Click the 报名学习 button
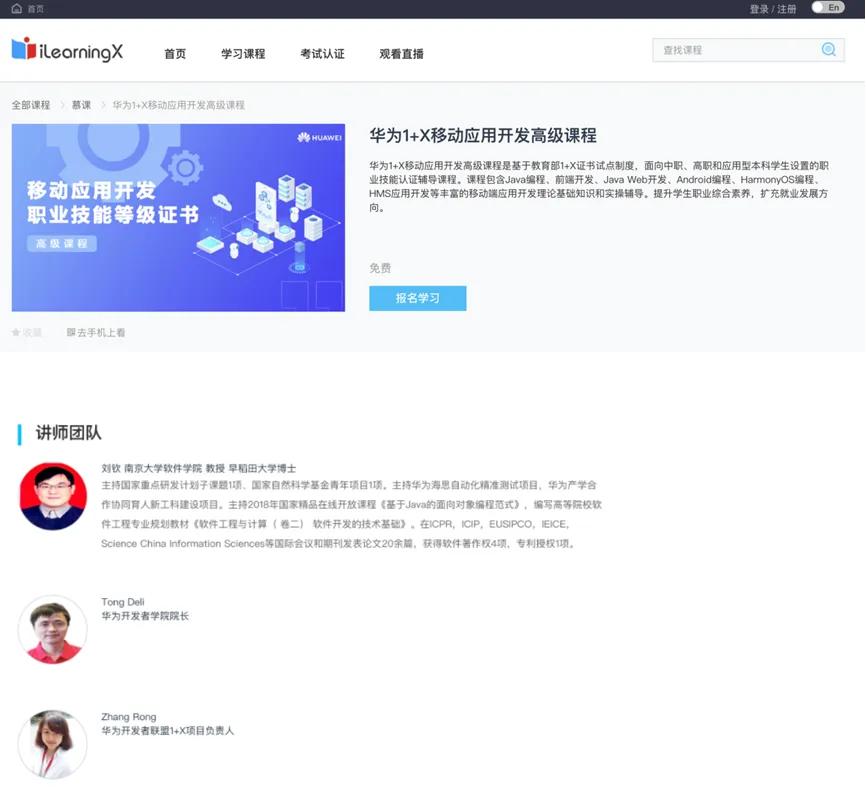 [x=418, y=298]
